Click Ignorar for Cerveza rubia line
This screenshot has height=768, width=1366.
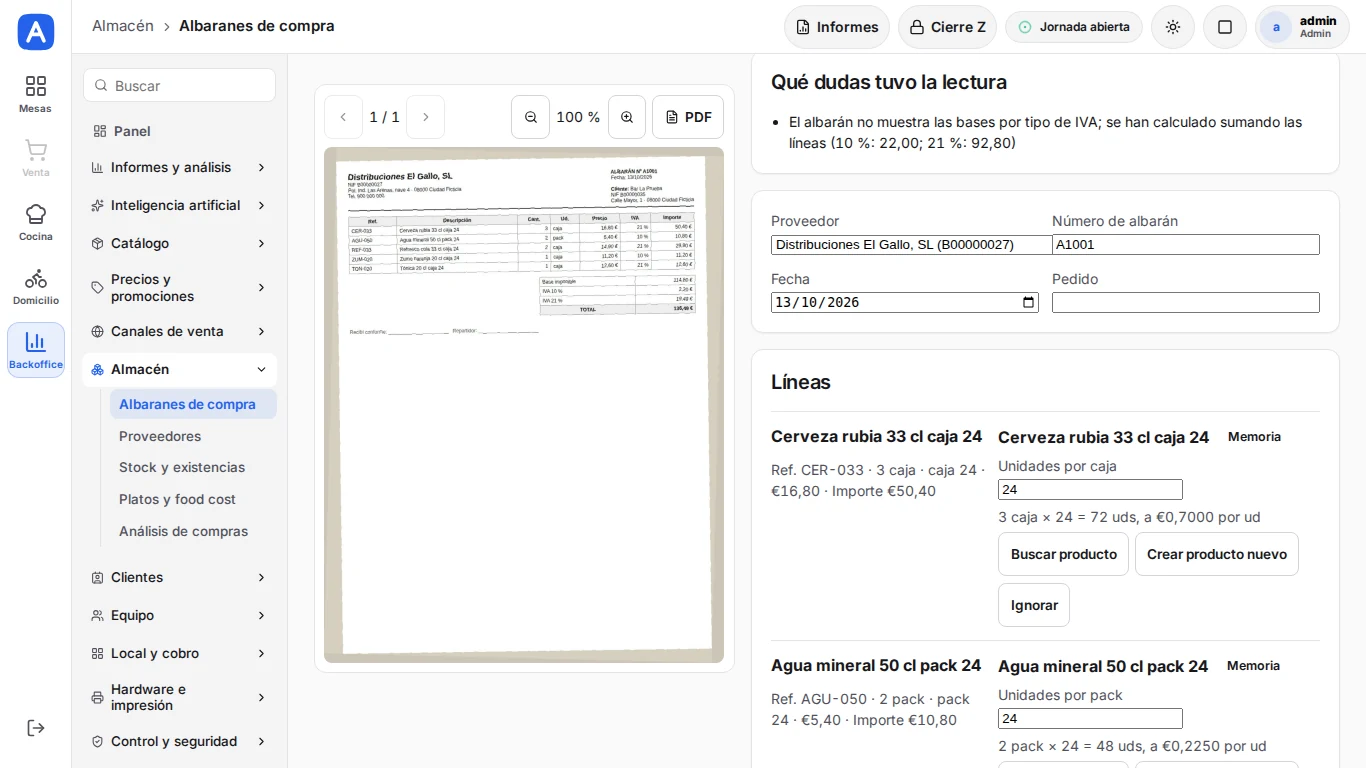(1034, 605)
